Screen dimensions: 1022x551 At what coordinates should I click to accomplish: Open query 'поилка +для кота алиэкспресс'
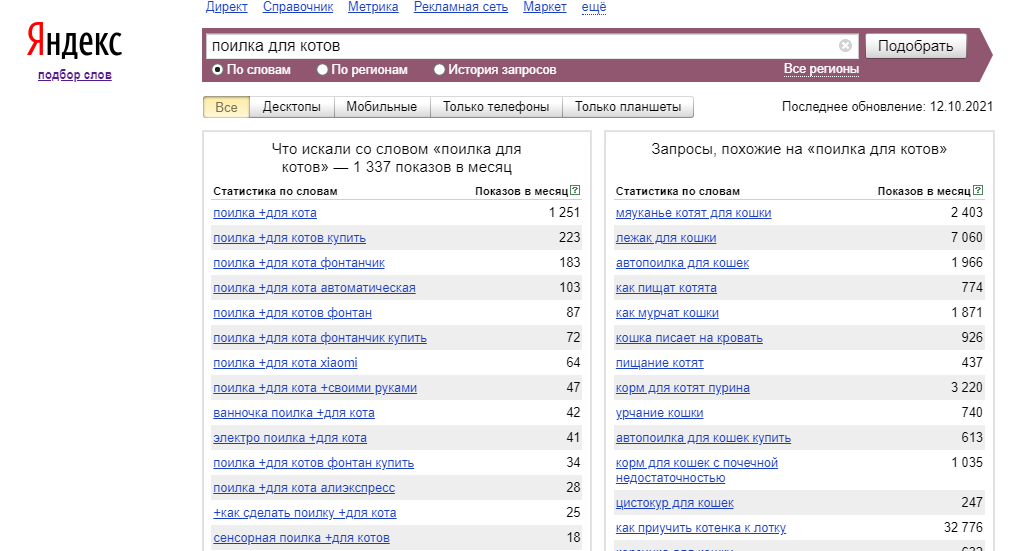[304, 488]
